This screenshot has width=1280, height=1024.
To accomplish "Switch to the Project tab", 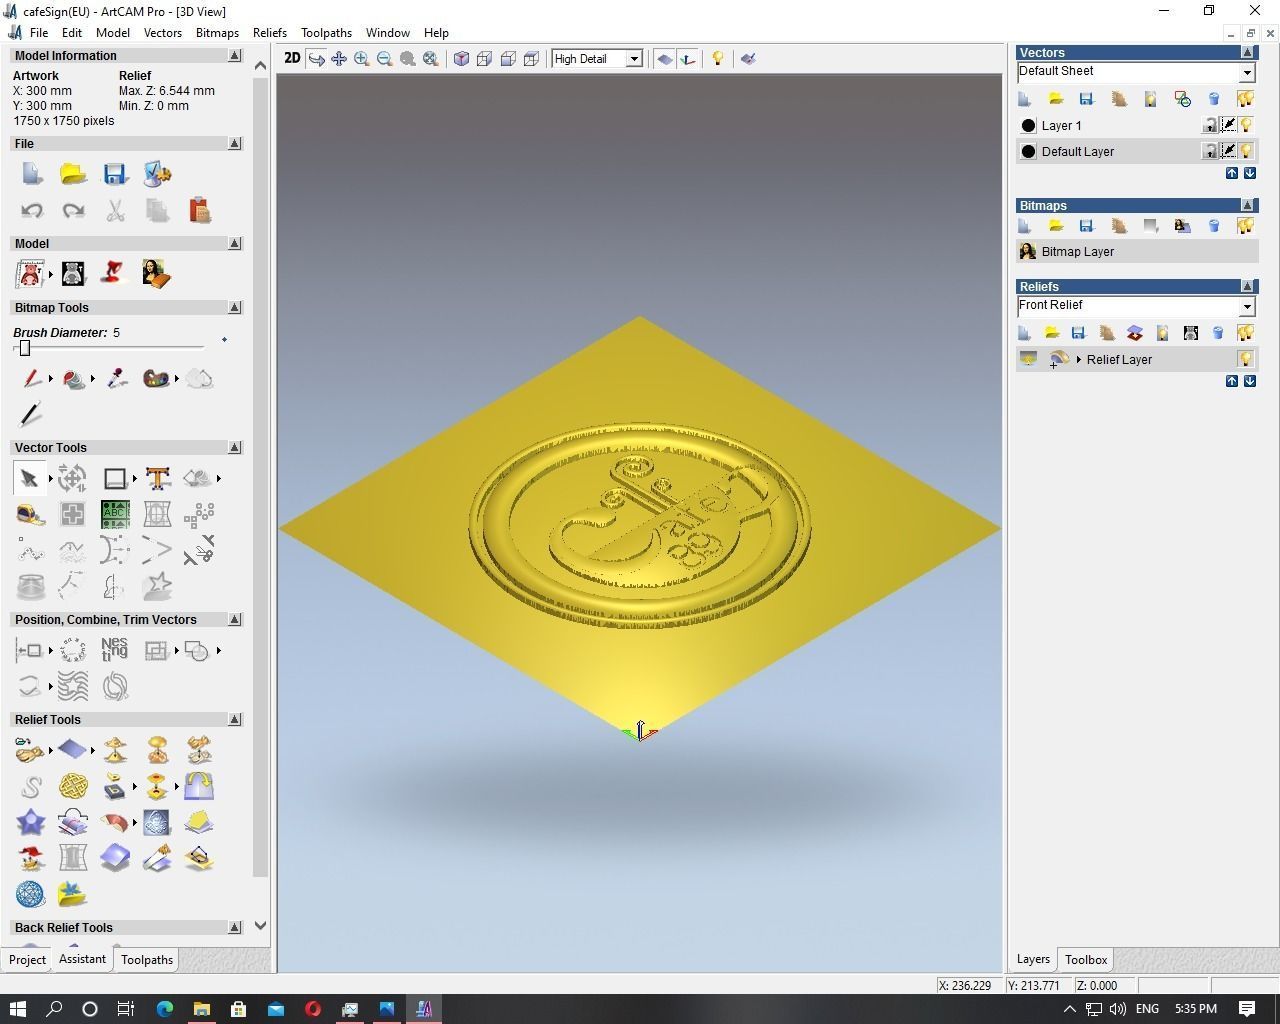I will pos(27,960).
